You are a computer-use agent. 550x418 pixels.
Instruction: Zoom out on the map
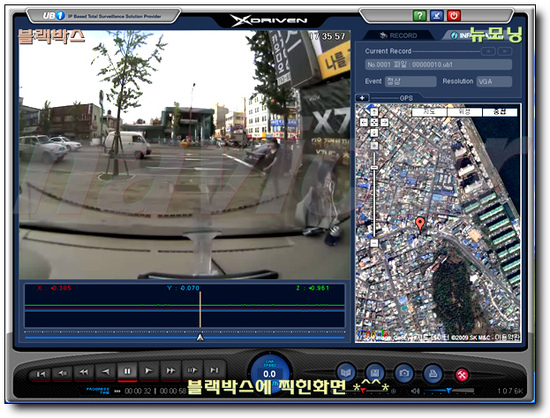[374, 243]
